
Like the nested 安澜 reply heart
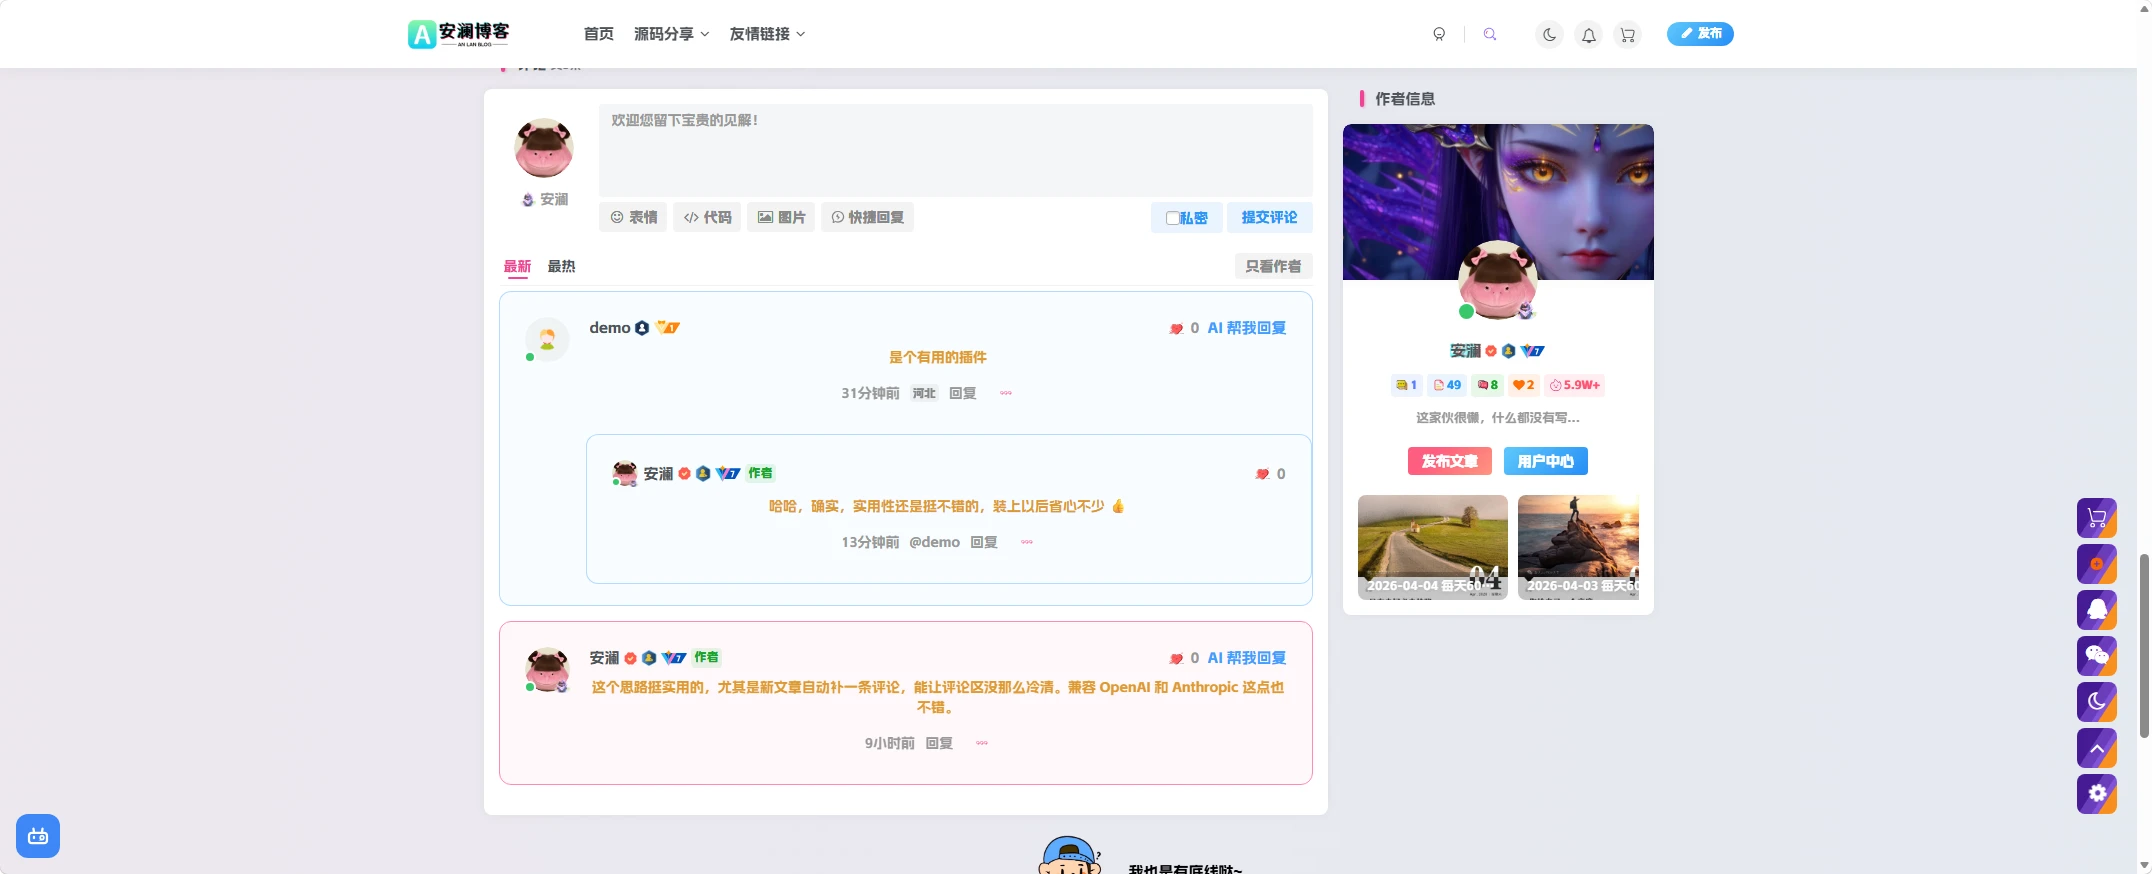(1262, 474)
